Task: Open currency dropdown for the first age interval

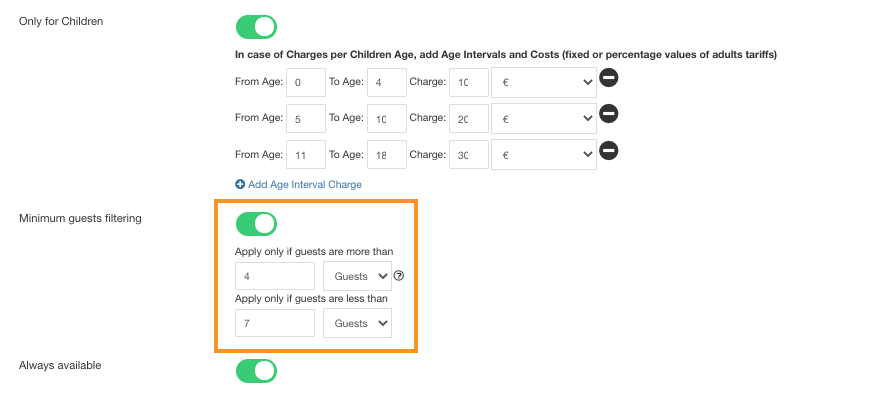Action: 544,83
